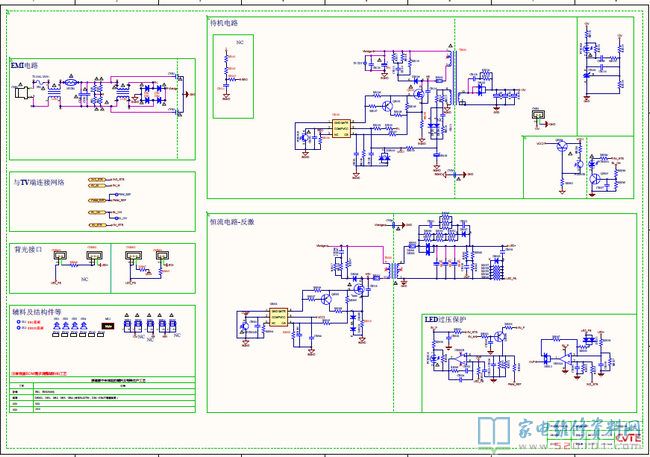
Task: Click the first blue heatsink symbol in the accessories section
Action: pyautogui.click(x=57, y=325)
